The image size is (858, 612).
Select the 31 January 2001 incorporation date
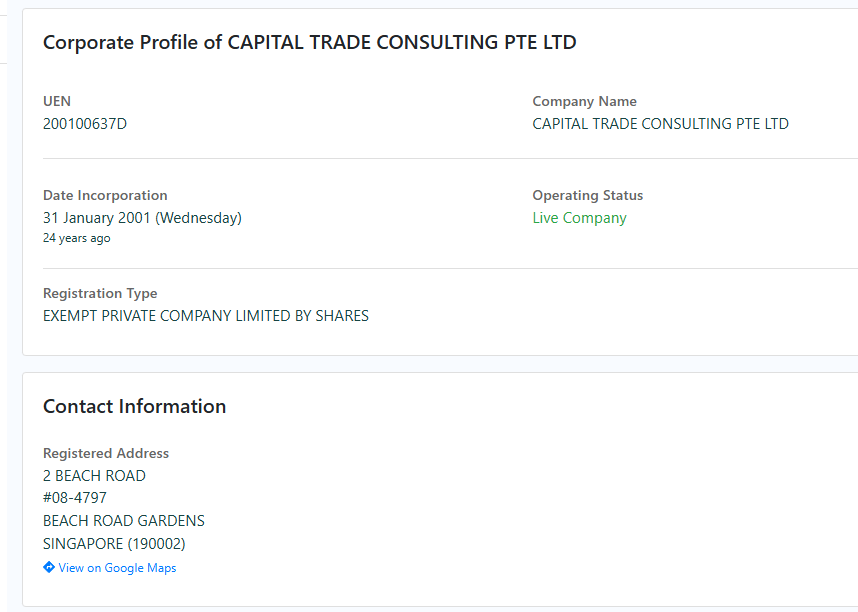pos(142,218)
